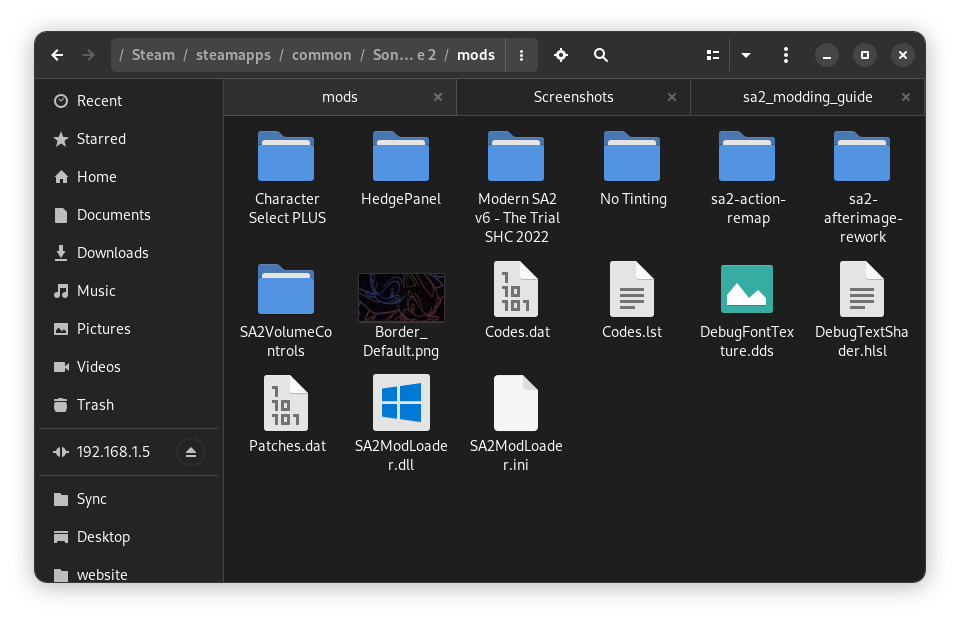Select the HedgePanel folder

[x=401, y=169]
